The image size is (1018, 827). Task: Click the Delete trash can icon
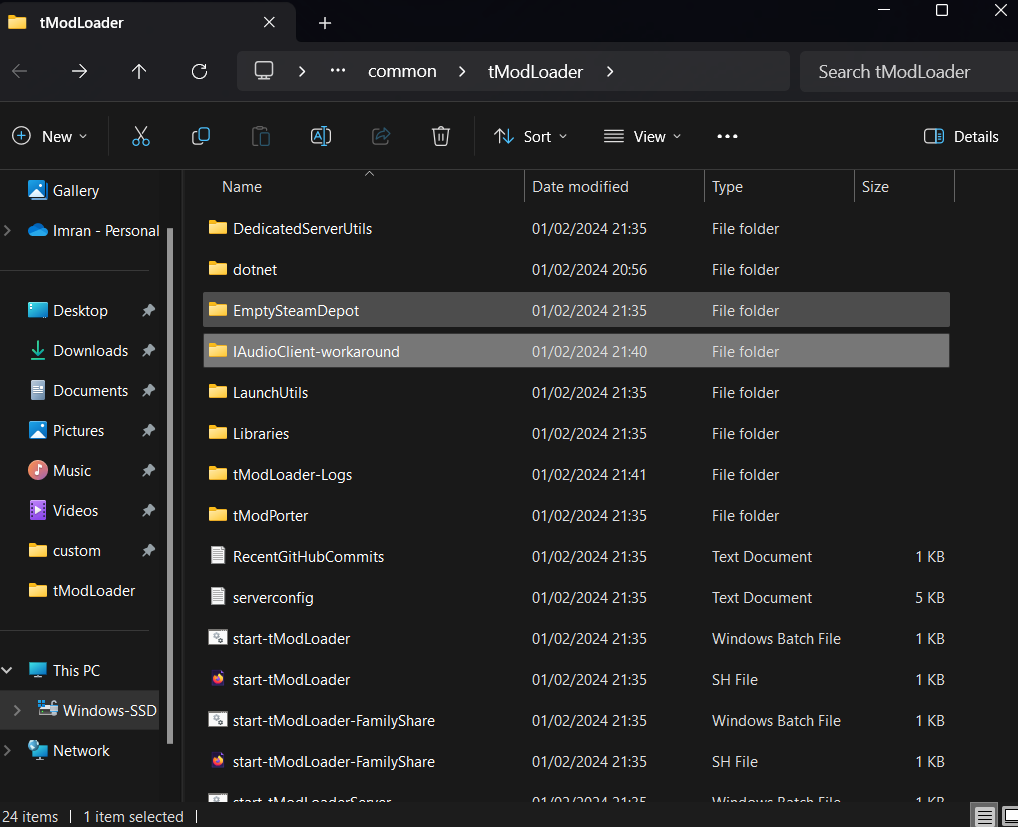point(441,136)
